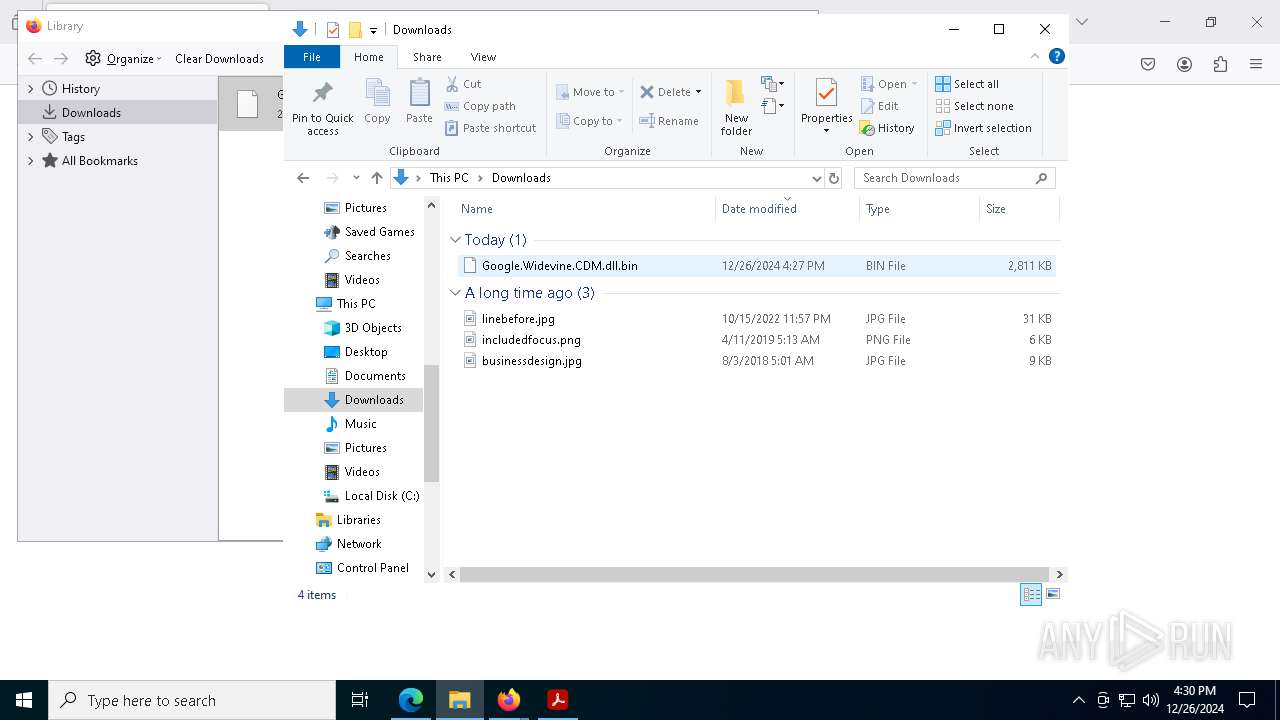1280x720 pixels.
Task: Expand History in the Library sidebar
Action: (x=30, y=89)
